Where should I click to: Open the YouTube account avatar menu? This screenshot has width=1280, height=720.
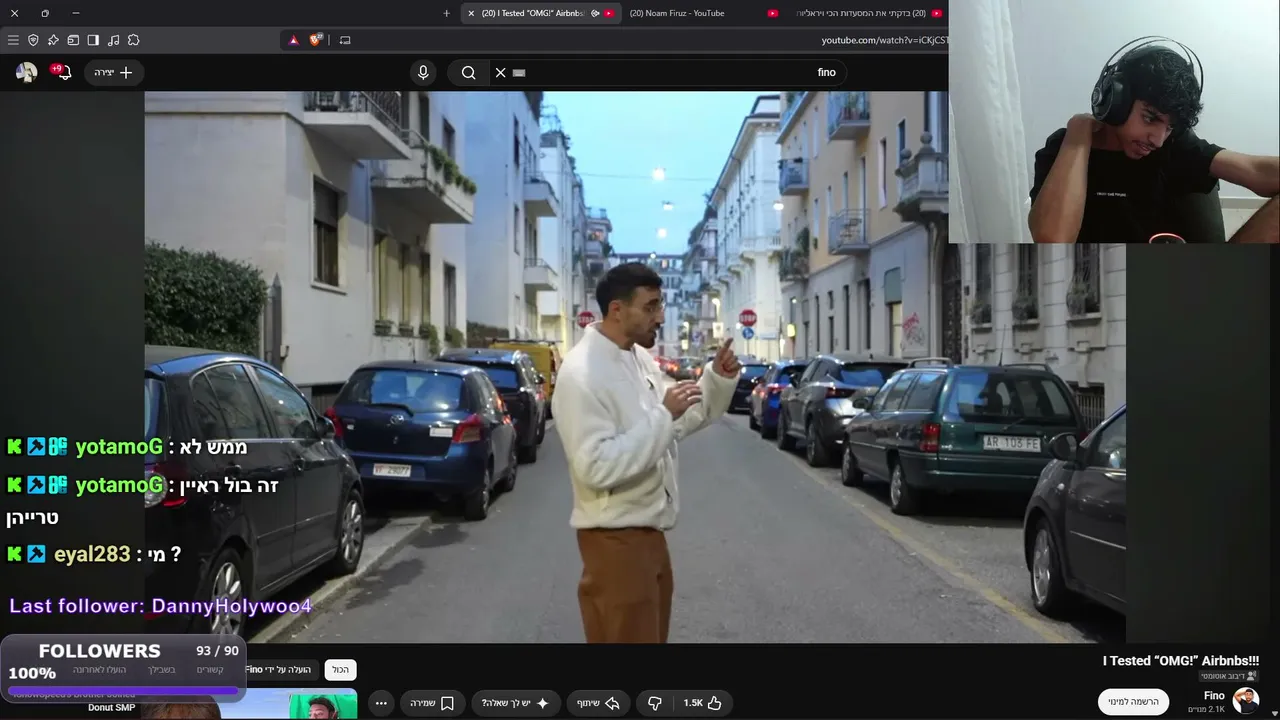click(x=27, y=72)
